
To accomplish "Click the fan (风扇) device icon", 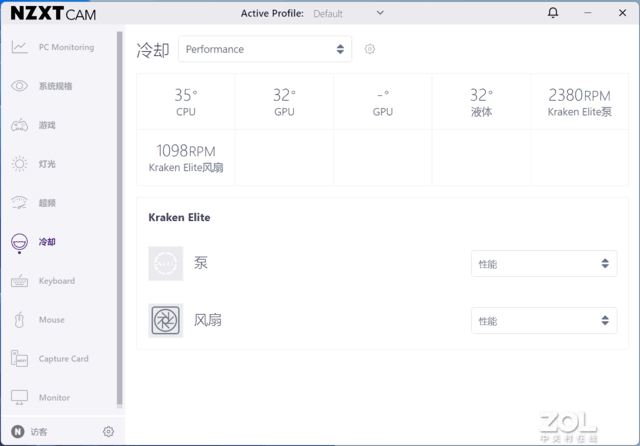I will click(x=165, y=320).
